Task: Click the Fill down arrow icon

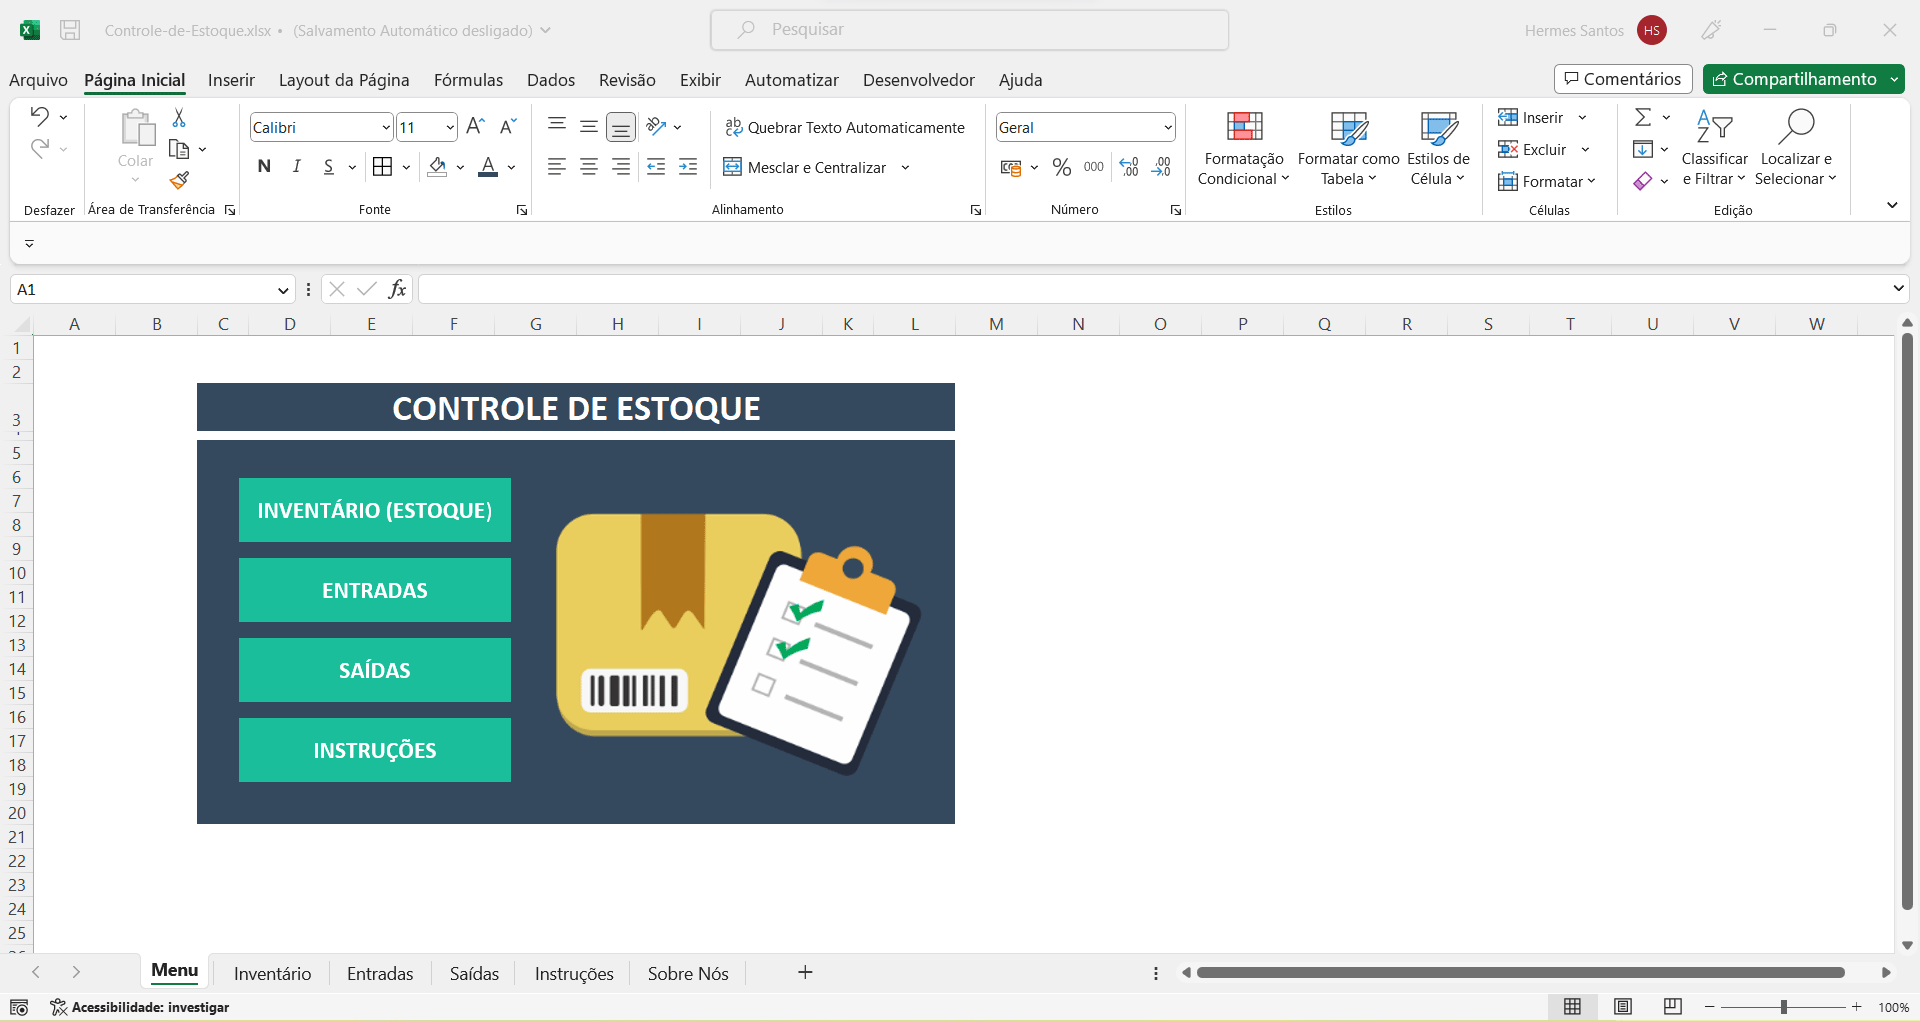Action: tap(1642, 149)
